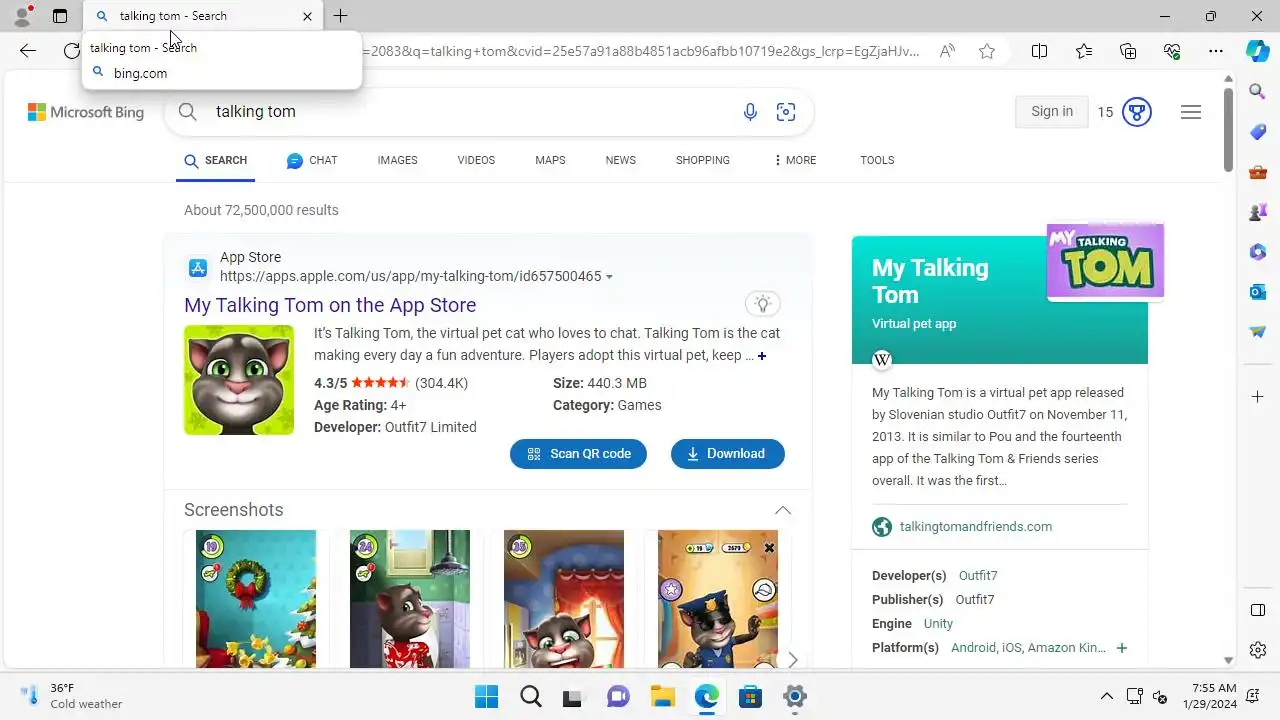
Task: Click the browser back arrow
Action: tap(28, 51)
